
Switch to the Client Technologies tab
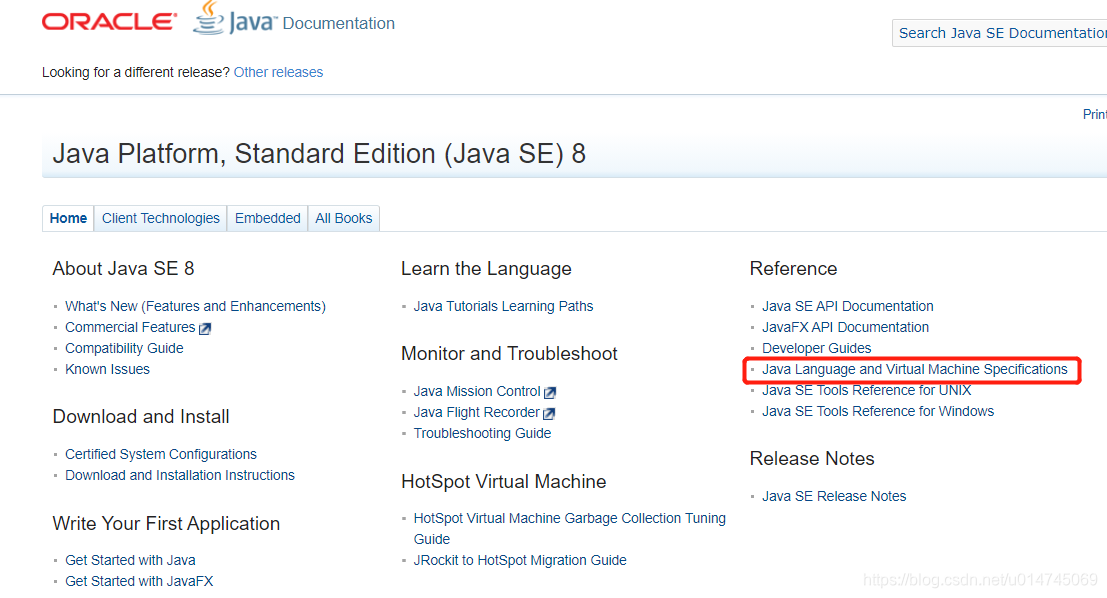[x=160, y=218]
